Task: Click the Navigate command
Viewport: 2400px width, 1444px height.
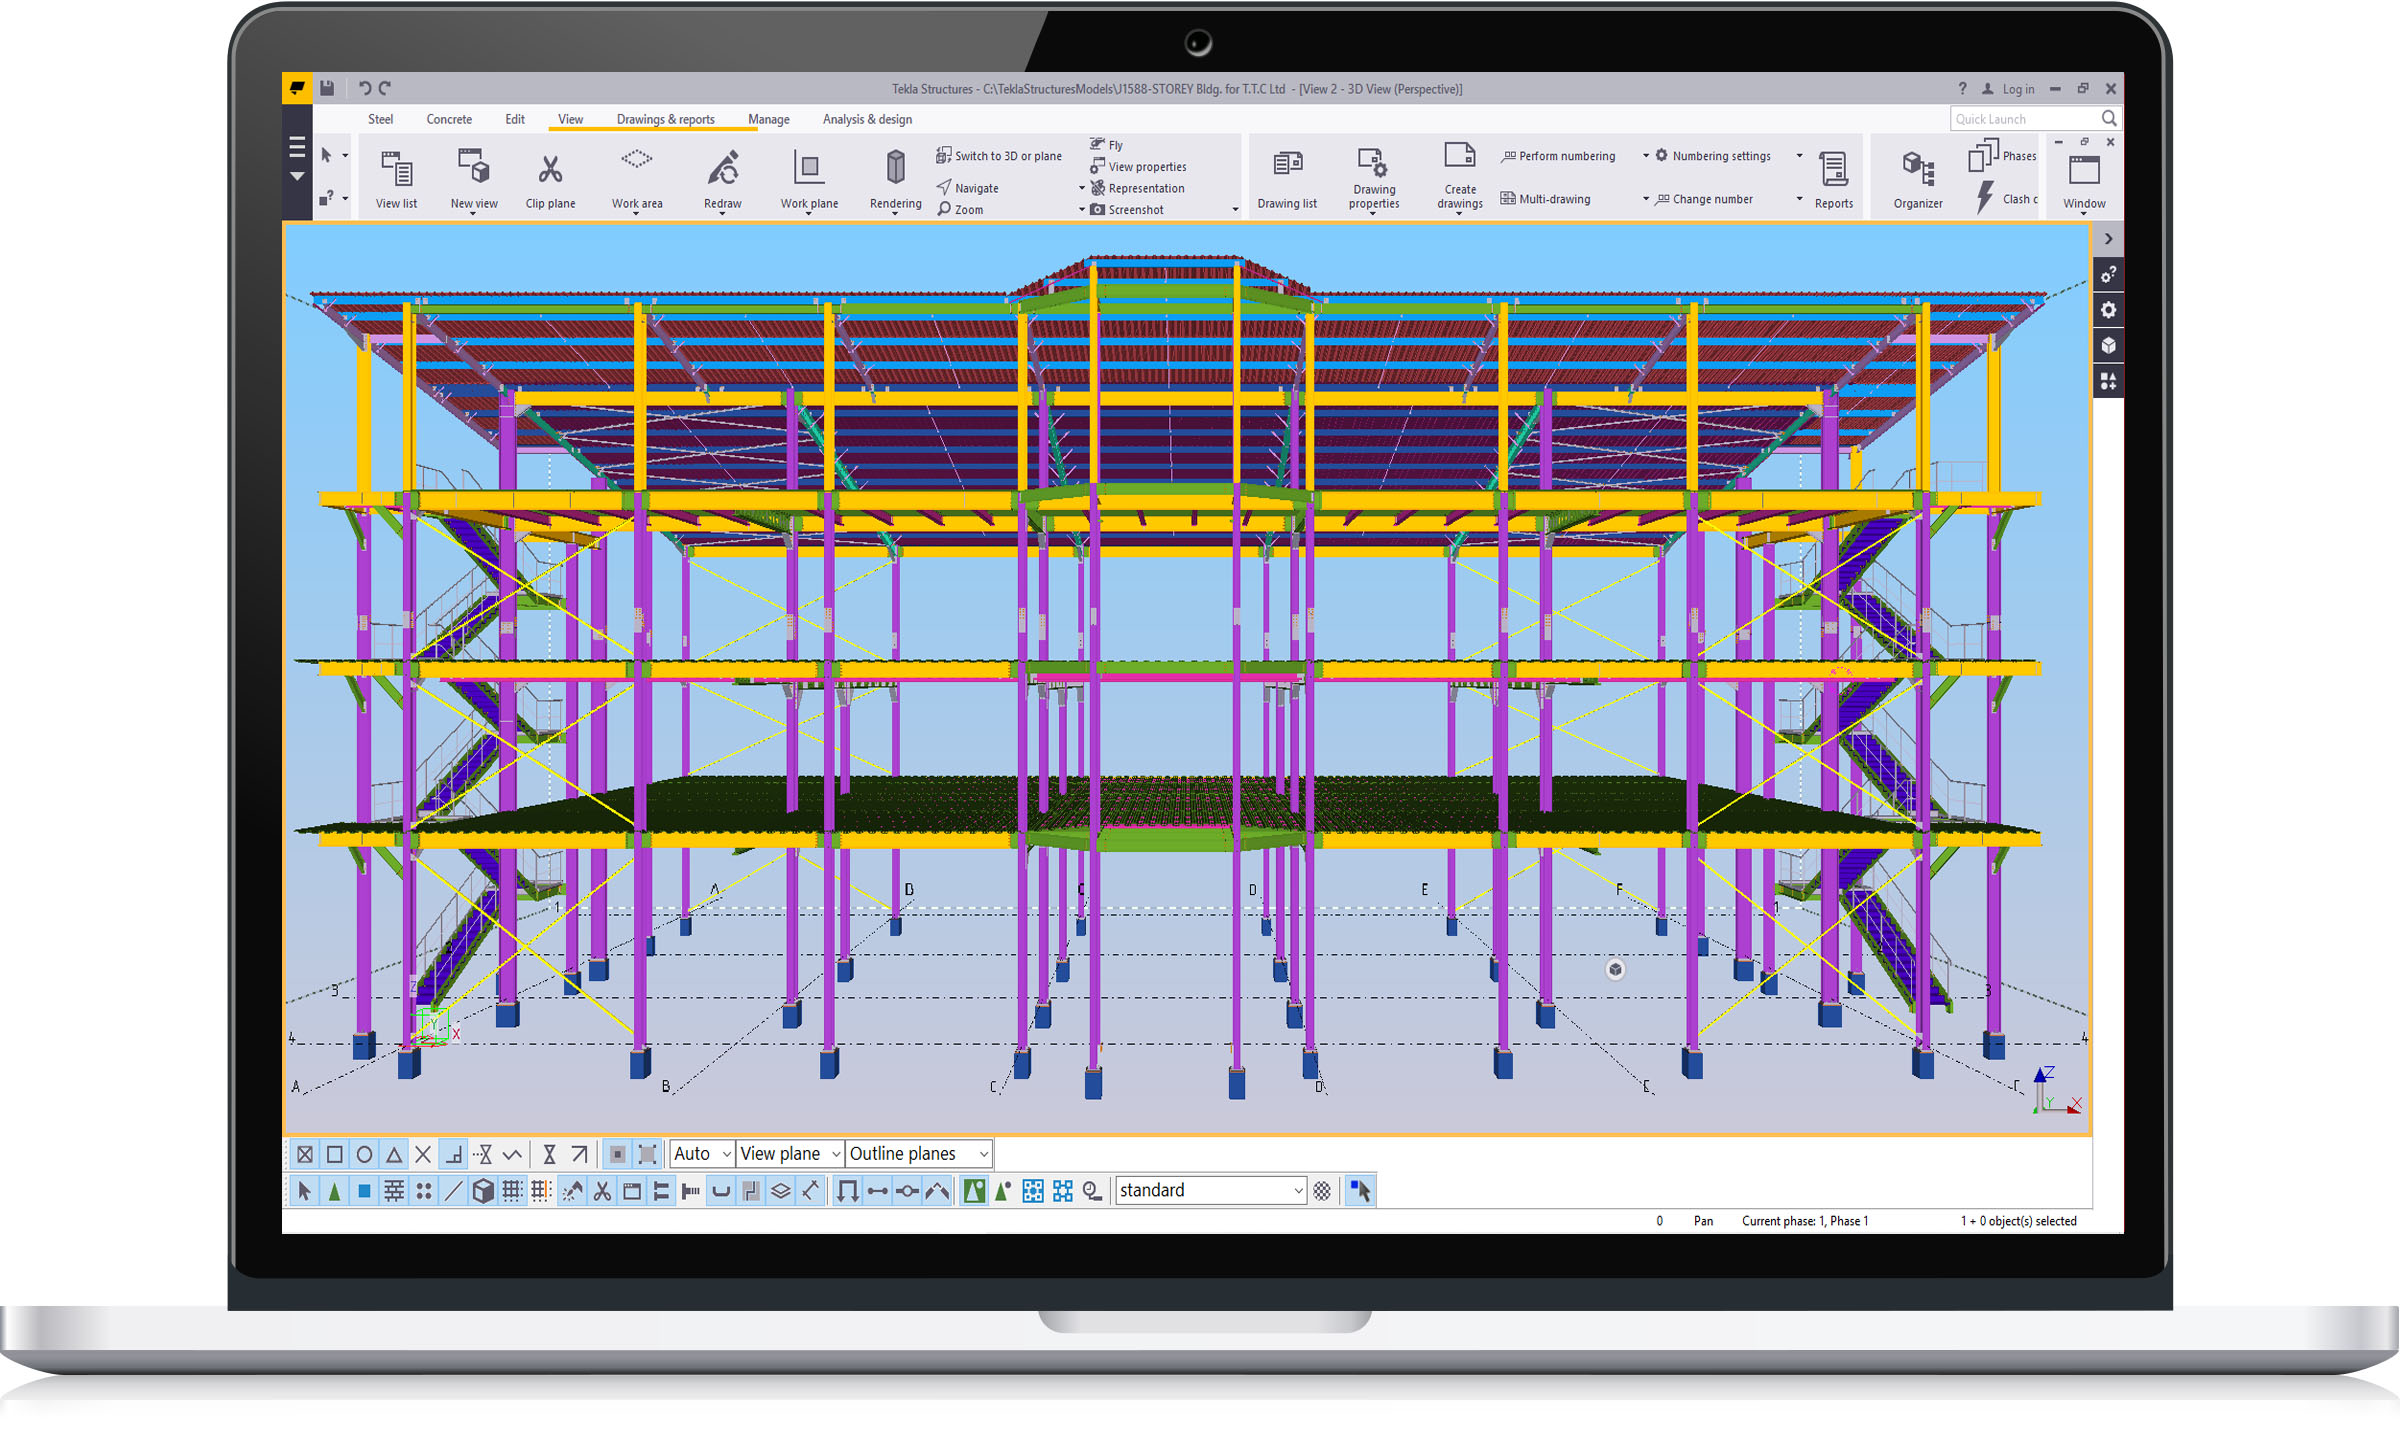Action: [967, 188]
